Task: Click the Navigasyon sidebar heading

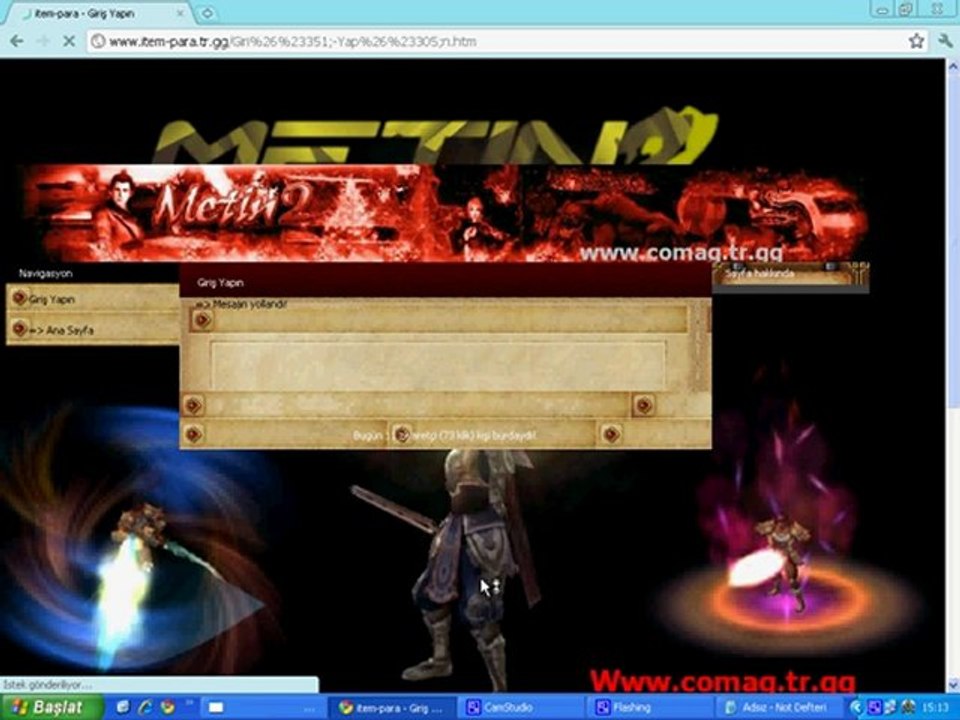Action: [45, 274]
